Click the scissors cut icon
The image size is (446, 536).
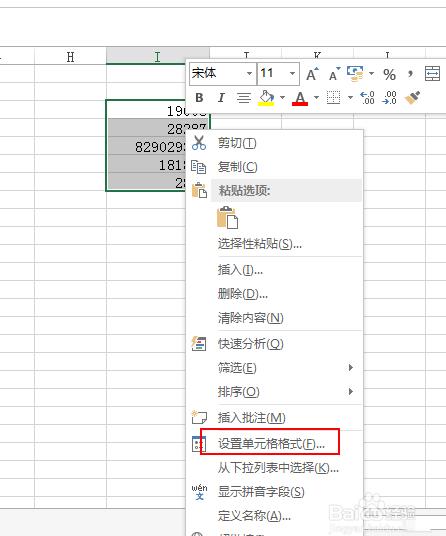199,143
